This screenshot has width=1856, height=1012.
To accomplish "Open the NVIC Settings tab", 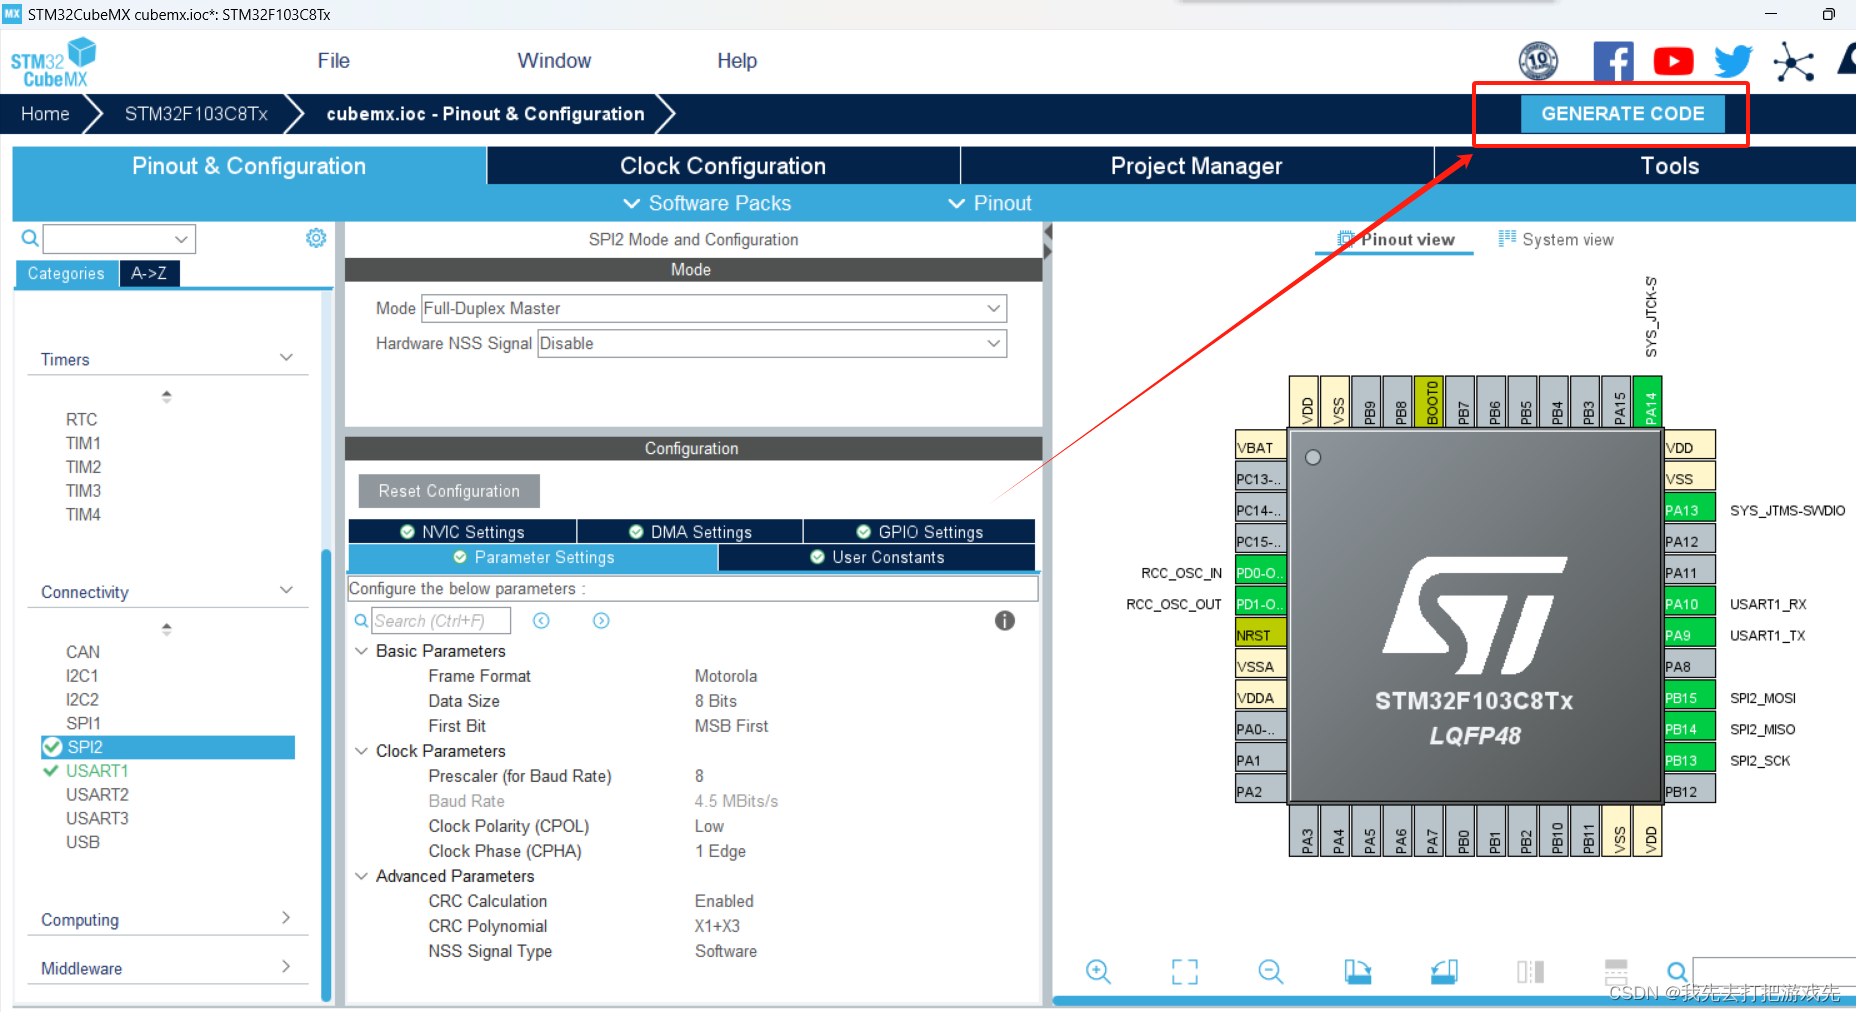I will (462, 532).
